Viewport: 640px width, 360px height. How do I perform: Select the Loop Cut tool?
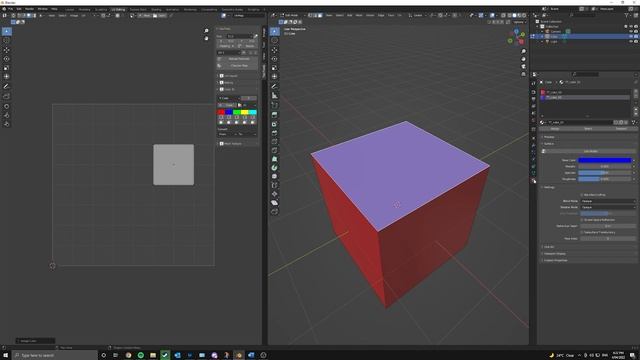pos(275,142)
